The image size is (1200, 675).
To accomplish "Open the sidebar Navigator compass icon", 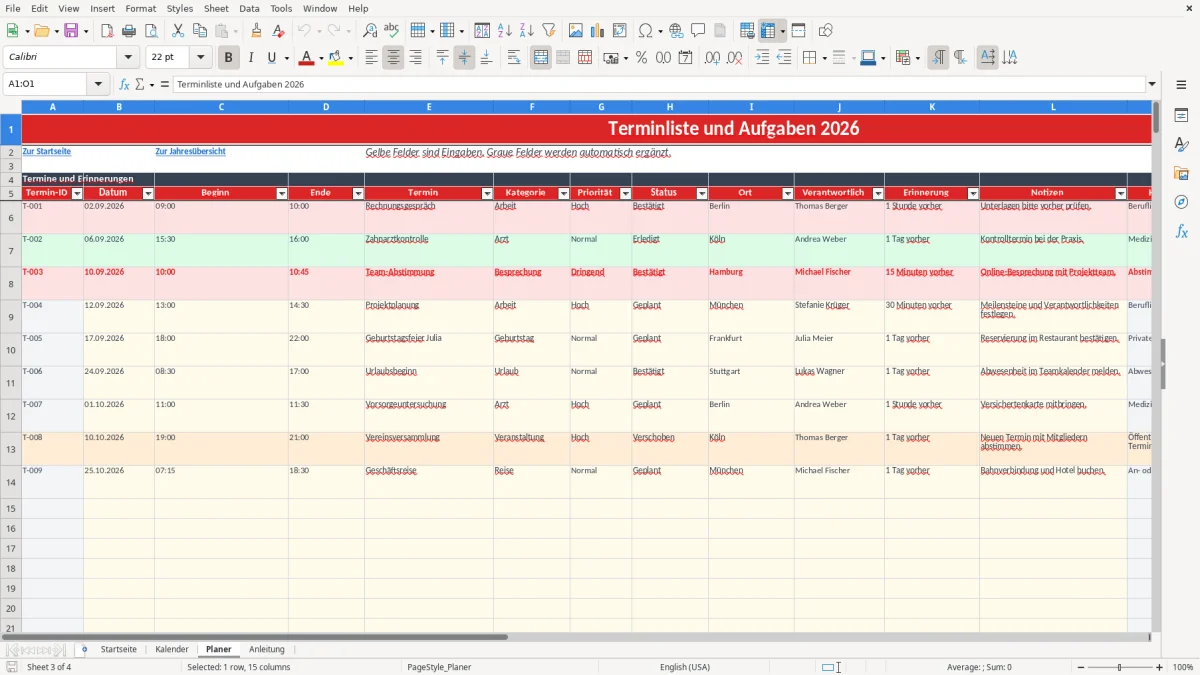I will (1181, 202).
